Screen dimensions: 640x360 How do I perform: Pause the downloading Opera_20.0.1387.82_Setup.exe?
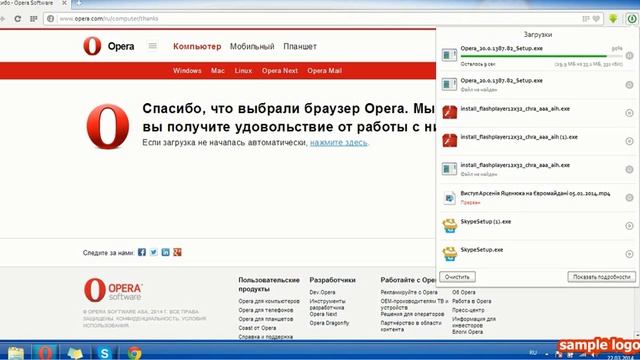(629, 56)
